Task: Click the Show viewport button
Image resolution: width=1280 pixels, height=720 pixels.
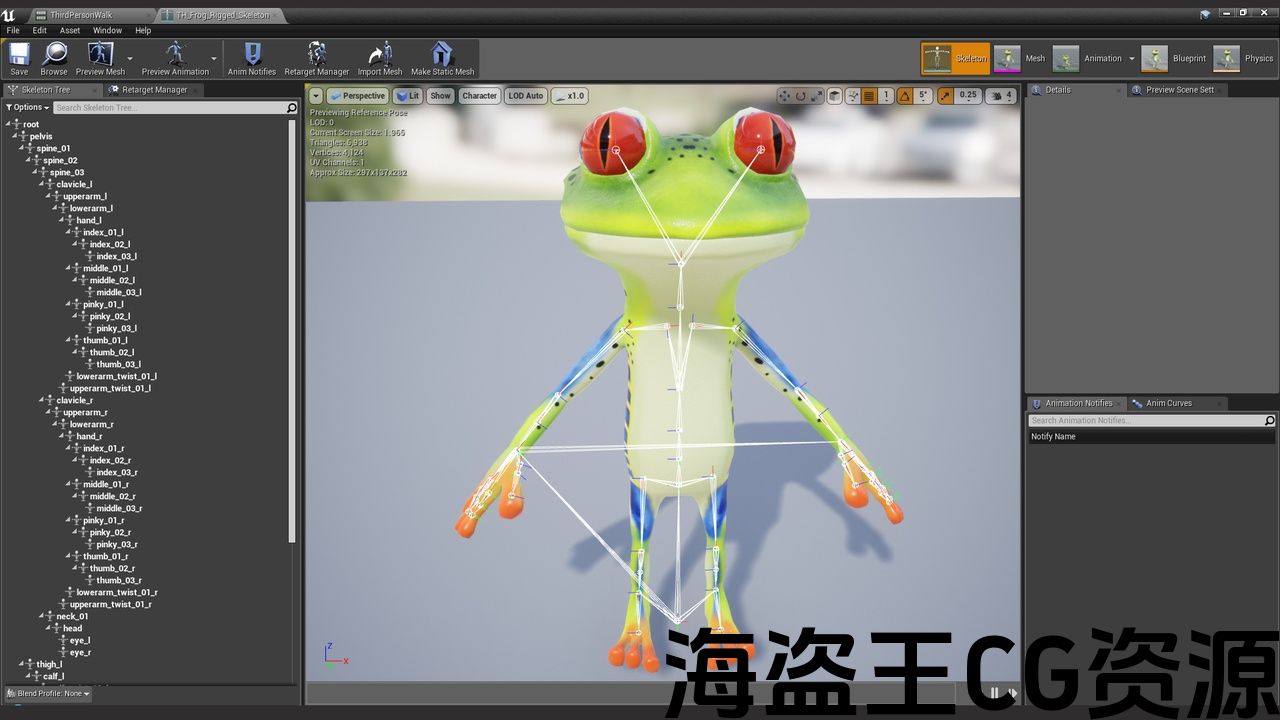Action: click(x=440, y=96)
